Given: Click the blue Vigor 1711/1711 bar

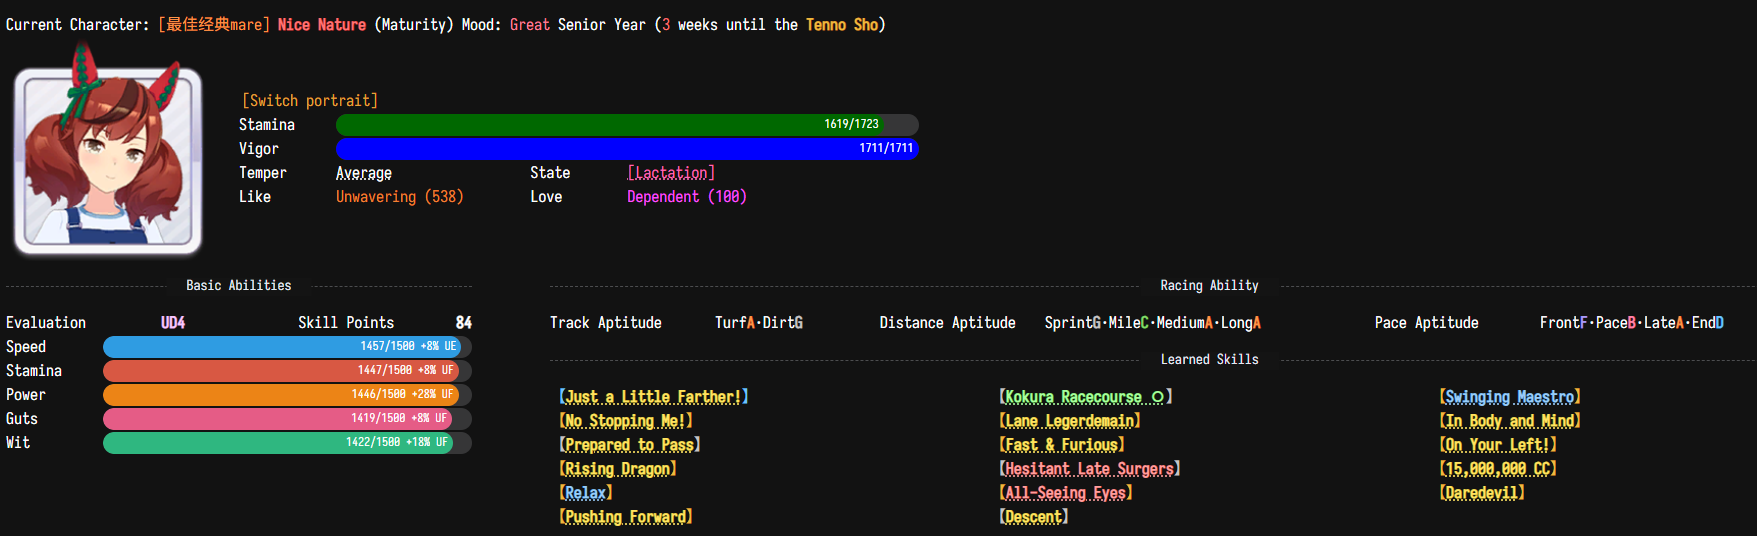Looking at the screenshot, I should pos(627,149).
